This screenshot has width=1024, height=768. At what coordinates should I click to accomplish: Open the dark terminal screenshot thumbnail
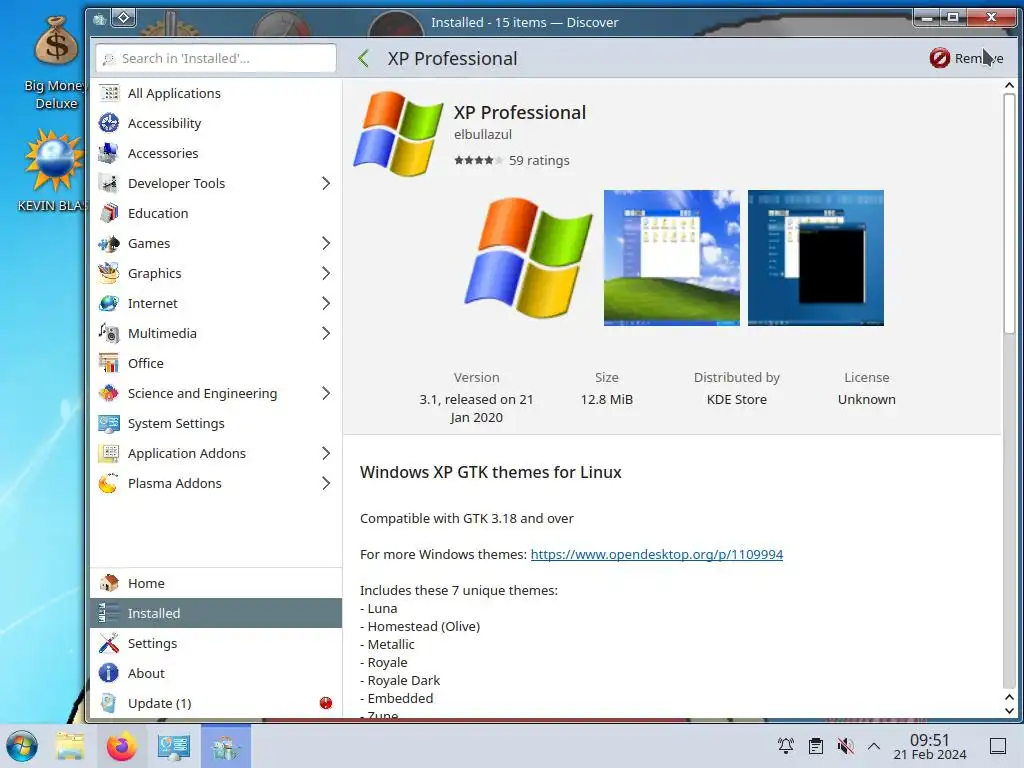[816, 258]
